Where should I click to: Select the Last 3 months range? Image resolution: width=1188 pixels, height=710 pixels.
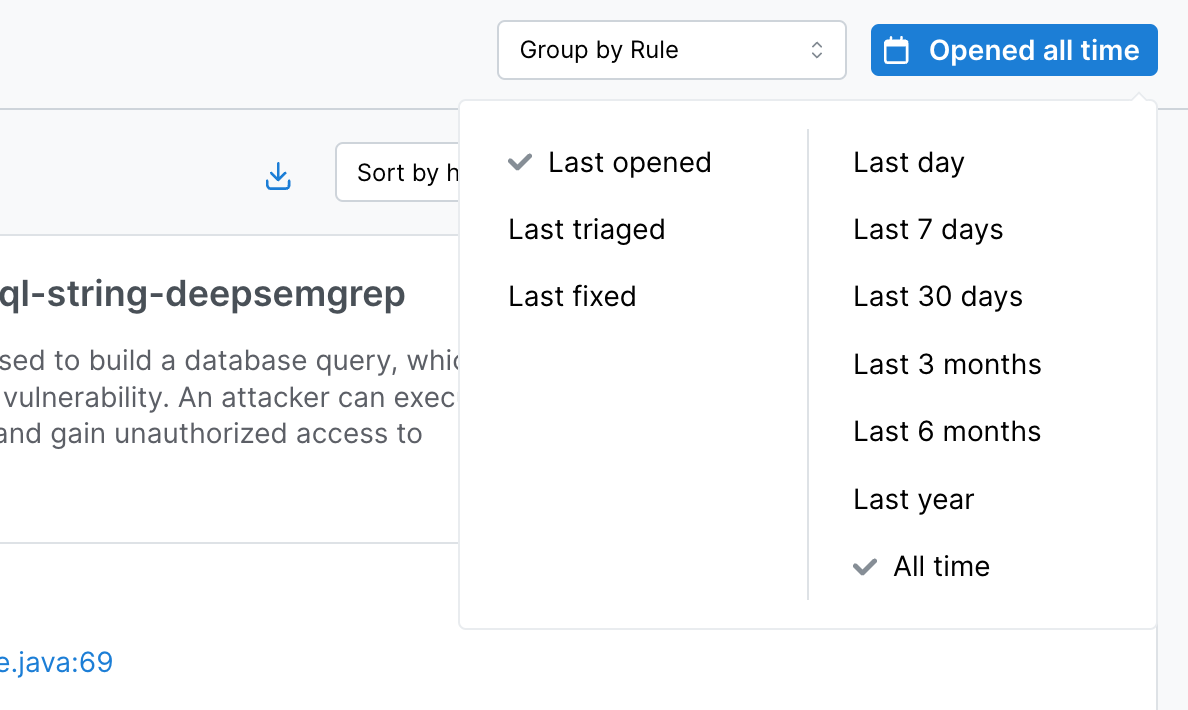click(x=946, y=365)
